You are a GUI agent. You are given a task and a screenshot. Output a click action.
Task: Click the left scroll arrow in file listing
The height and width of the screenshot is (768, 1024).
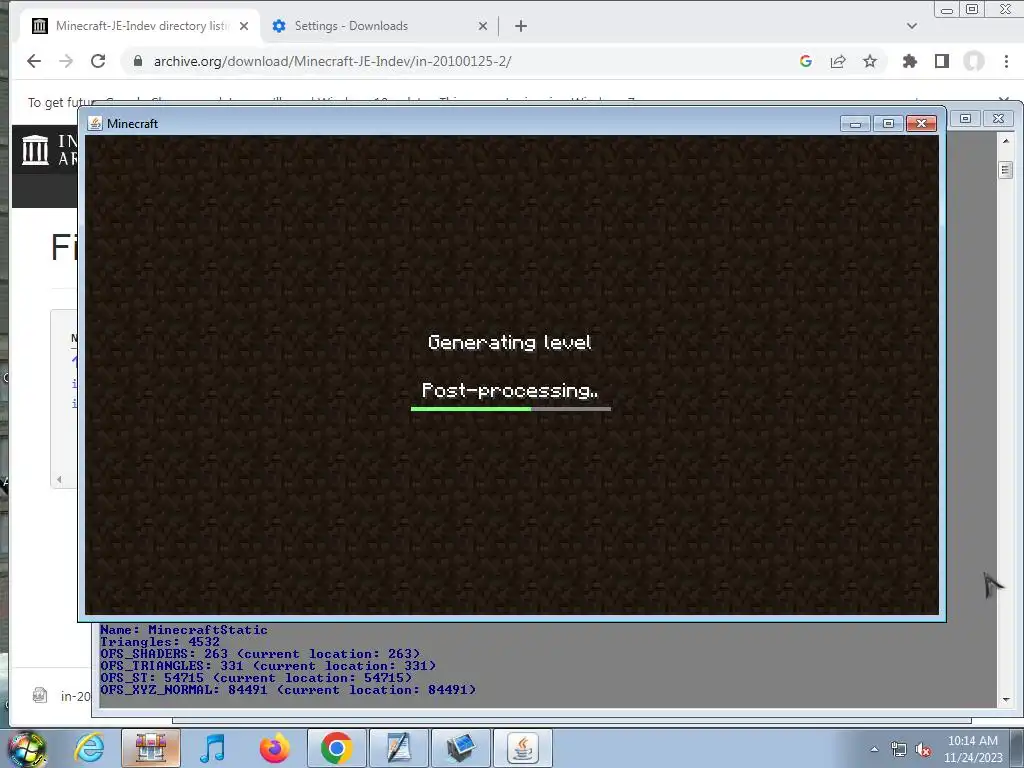pyautogui.click(x=59, y=480)
